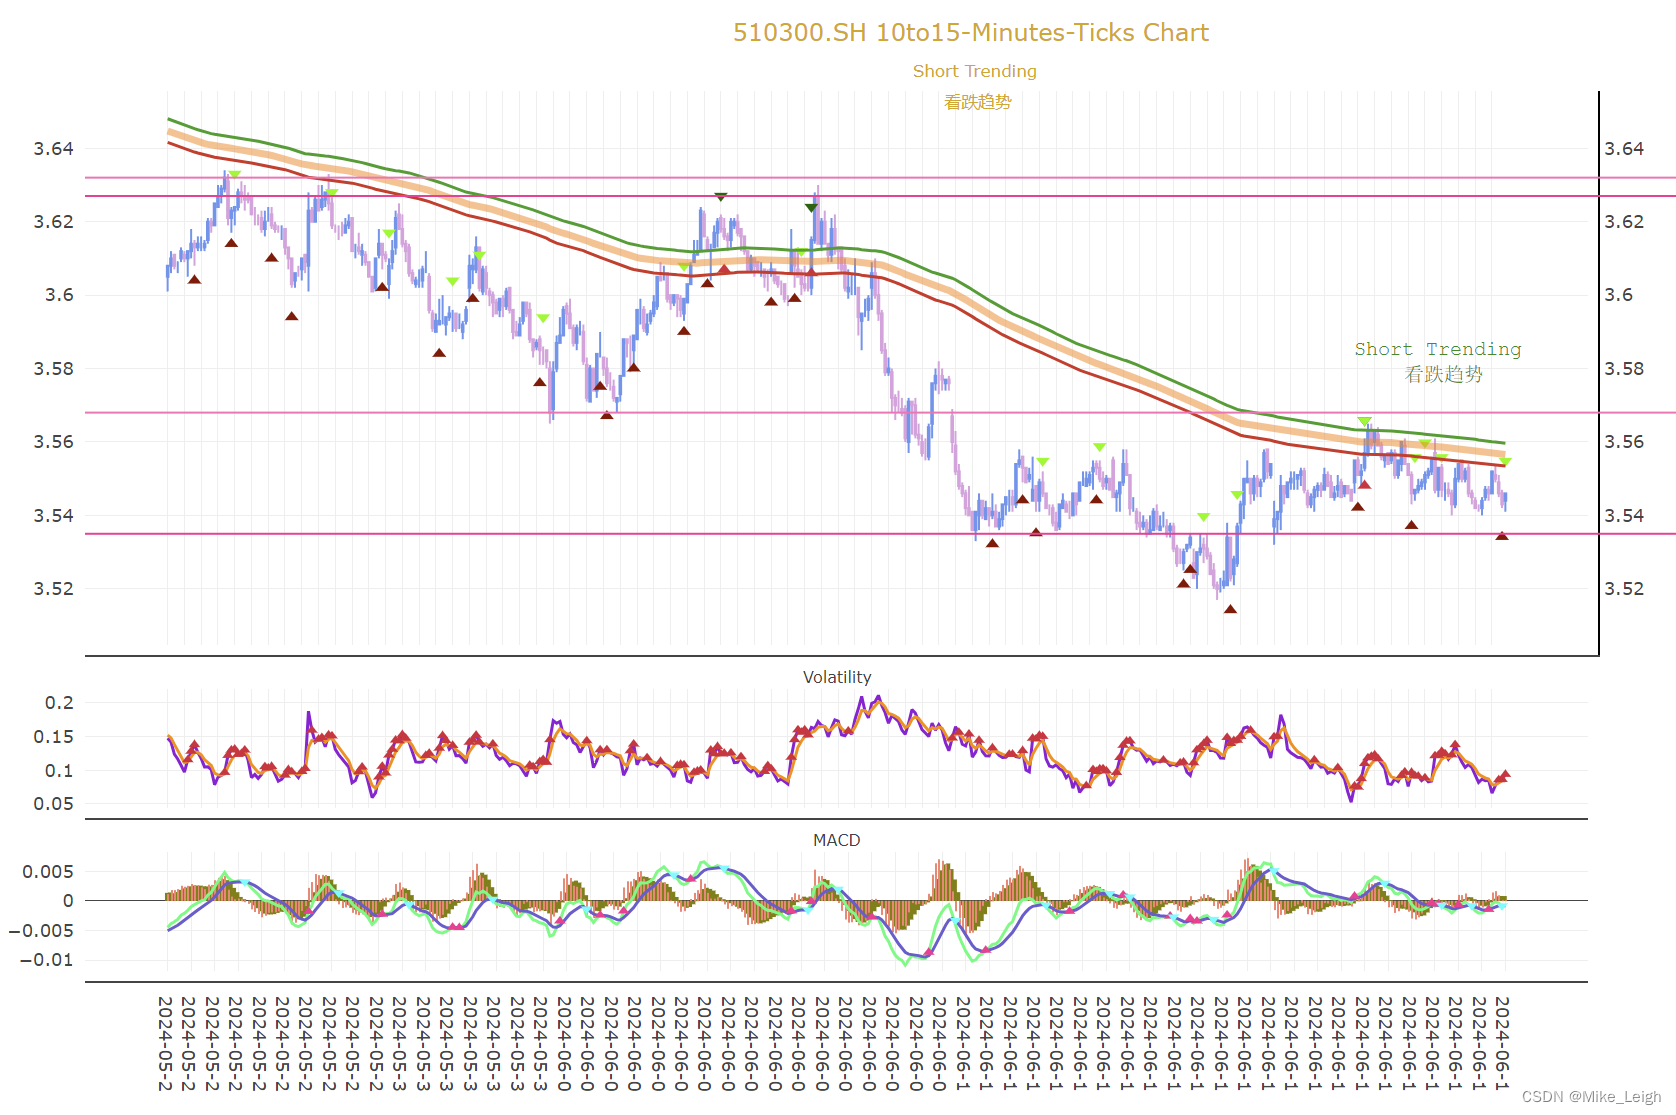
Task: Click the 0.005 tick on the MACD axis
Action: pyautogui.click(x=48, y=872)
